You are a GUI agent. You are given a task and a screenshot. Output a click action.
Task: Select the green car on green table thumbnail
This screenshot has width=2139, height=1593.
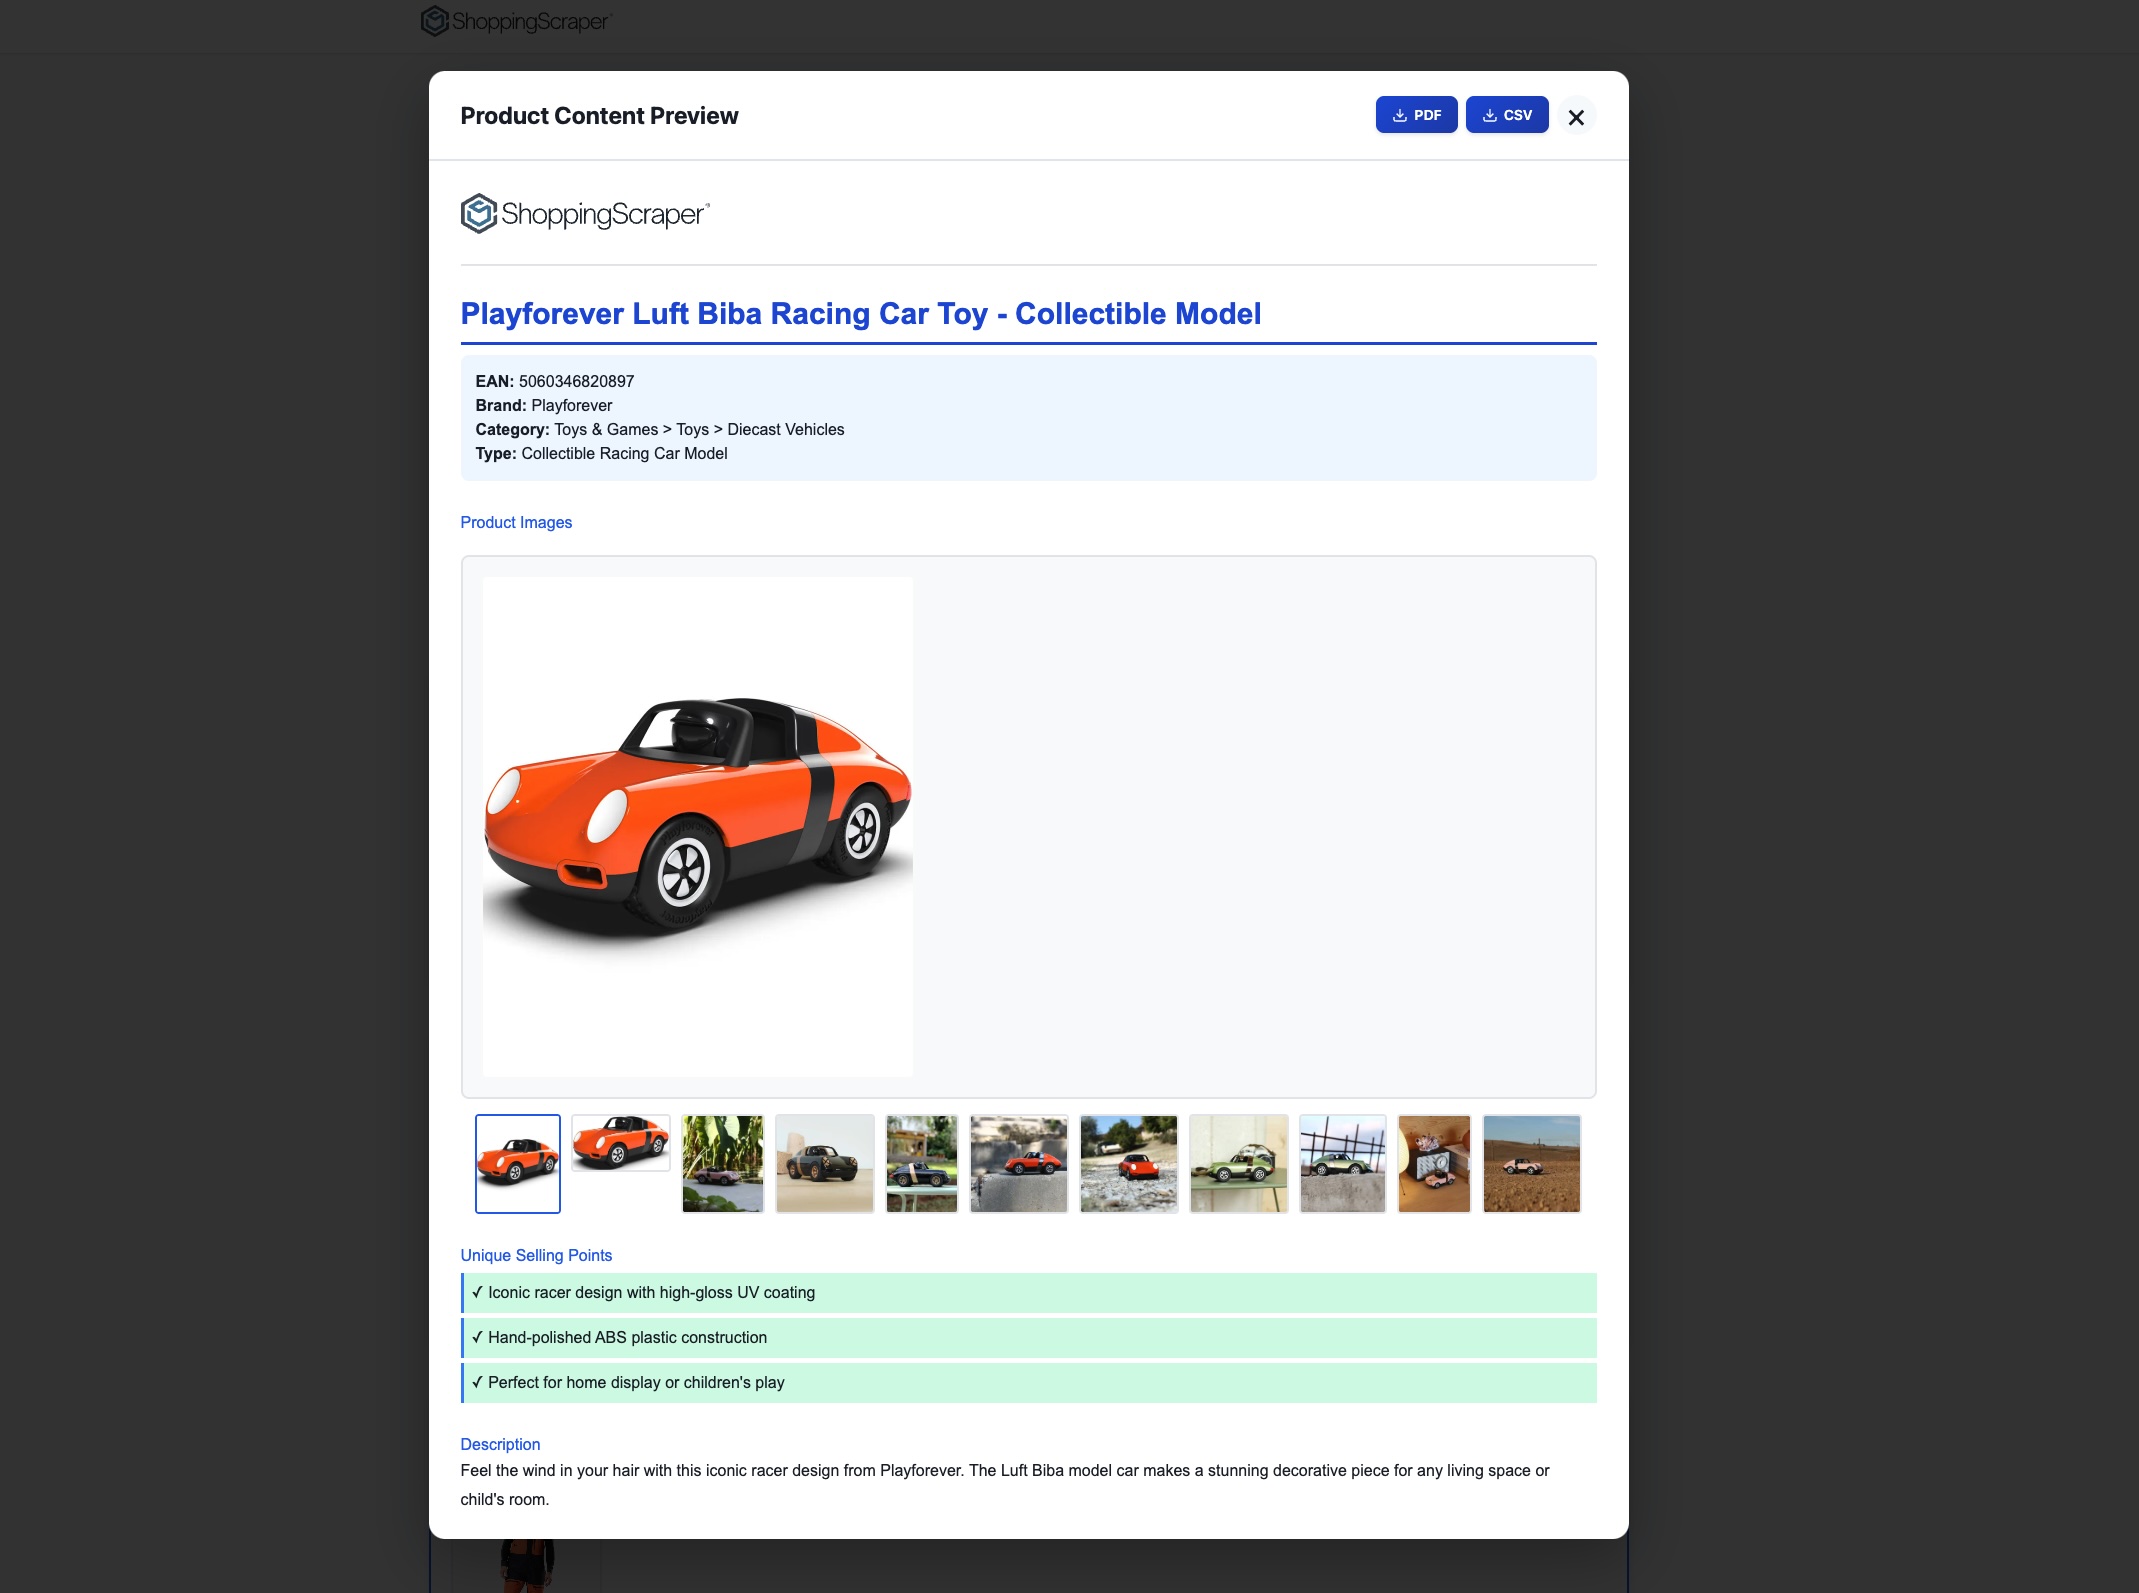[1238, 1163]
